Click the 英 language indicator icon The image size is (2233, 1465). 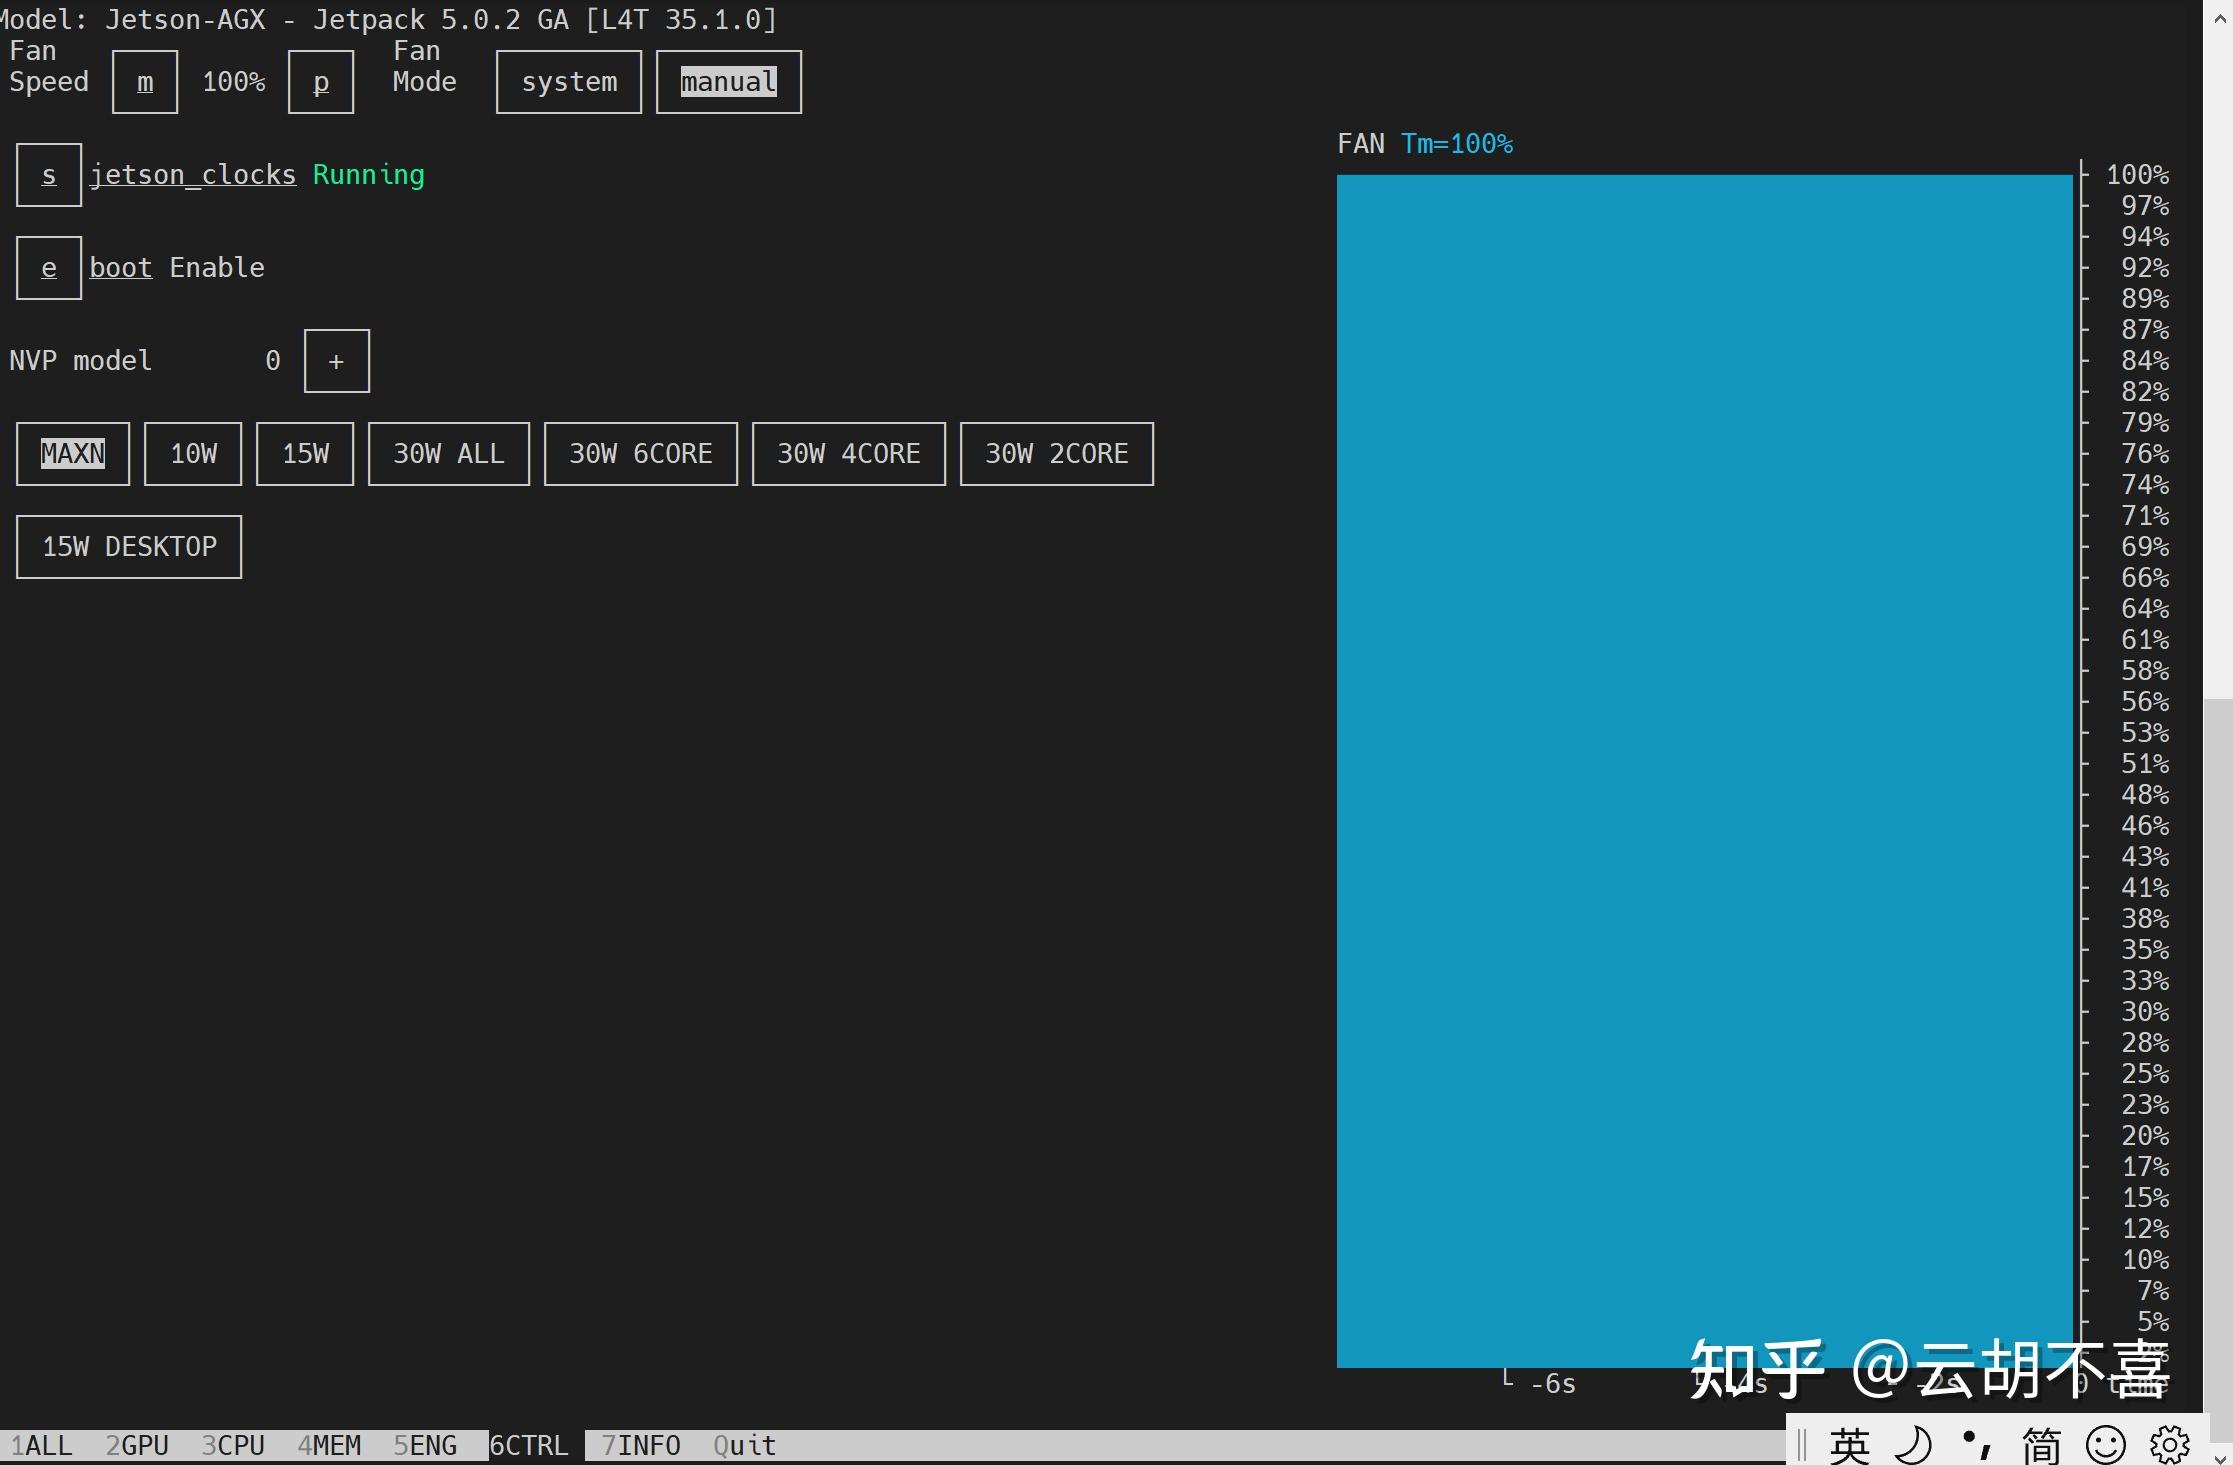pos(1849,1445)
